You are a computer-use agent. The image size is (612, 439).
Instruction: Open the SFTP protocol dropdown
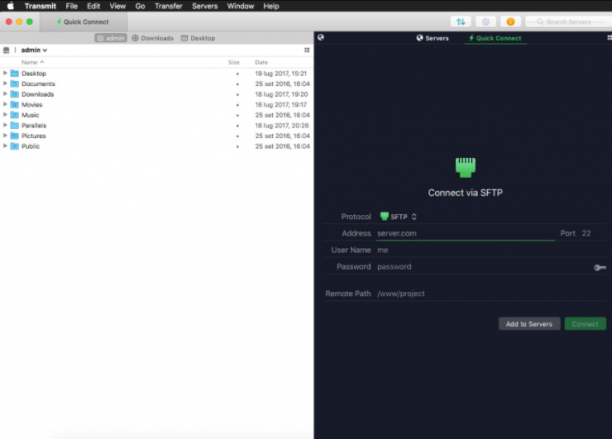point(399,217)
